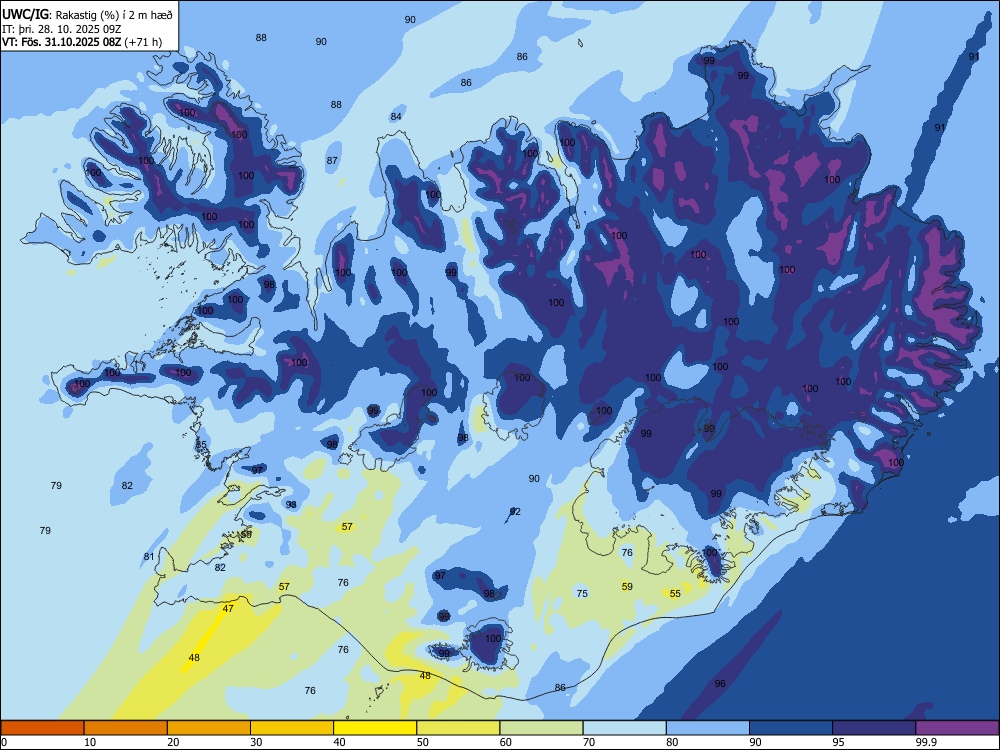Click the legend label '50'
1000x750 pixels.
tap(423, 742)
